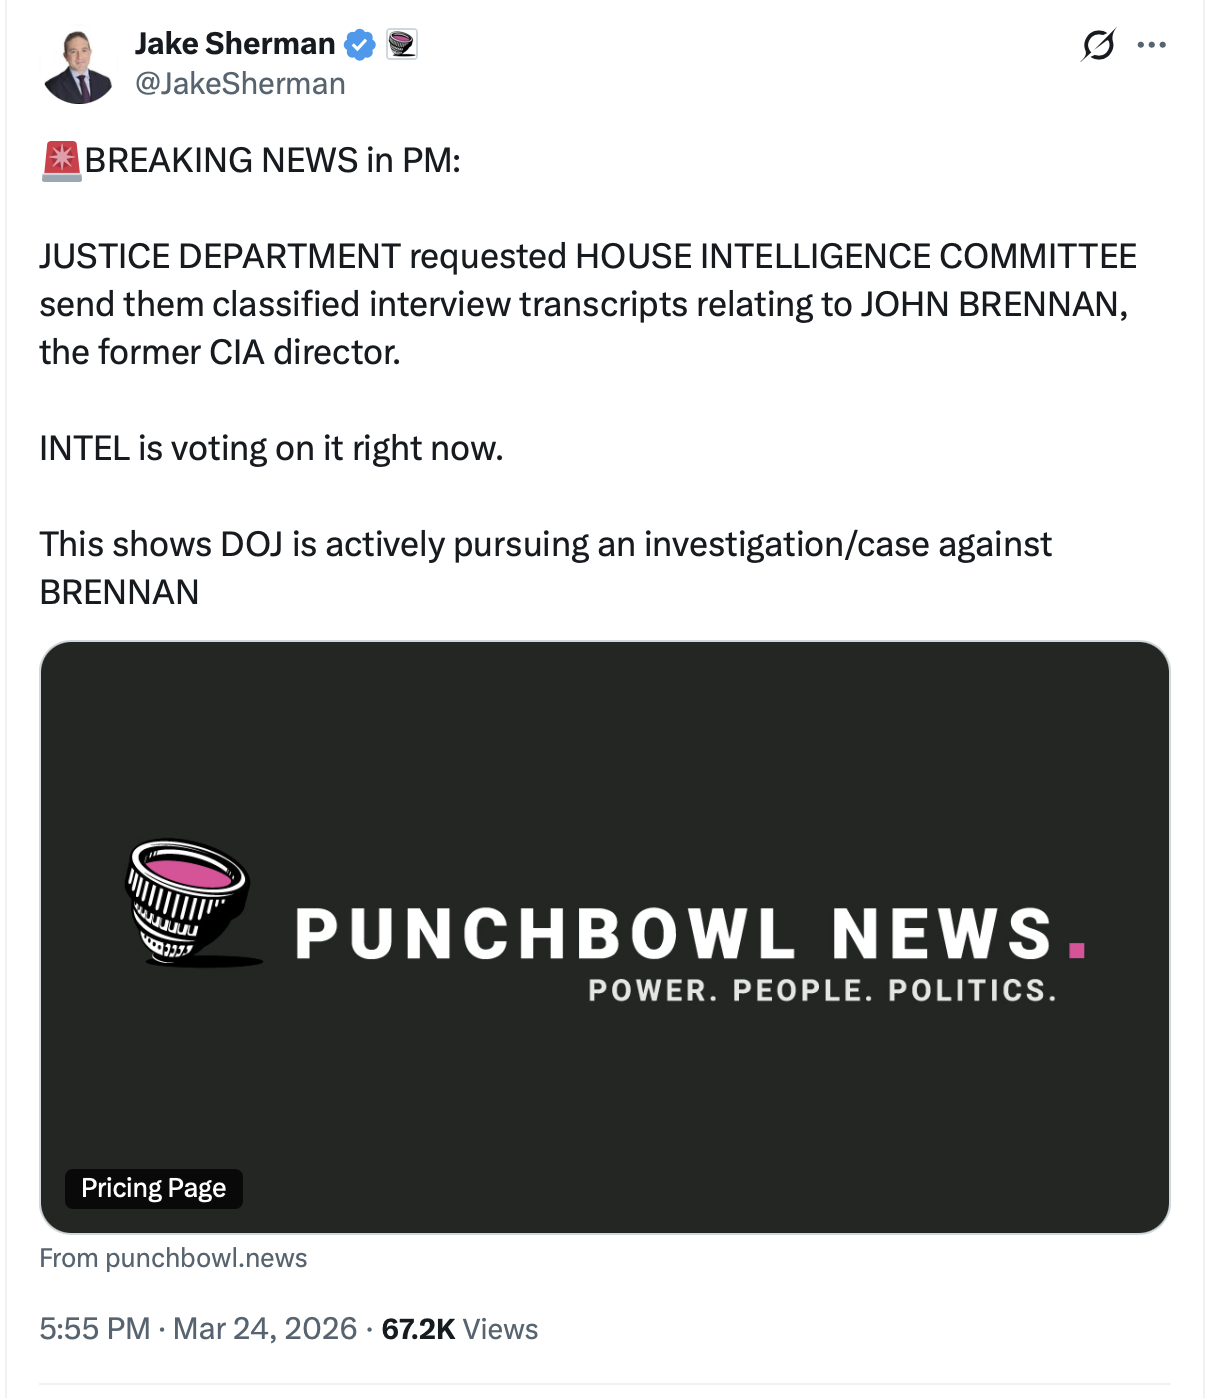
Task: Click the pink dot after NEWS wordmark
Action: point(1076,949)
